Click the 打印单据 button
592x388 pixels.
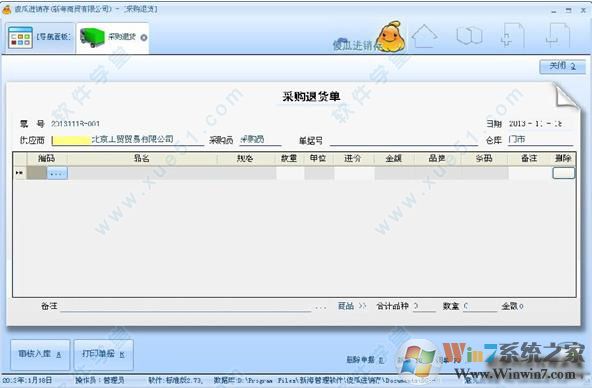(x=103, y=354)
